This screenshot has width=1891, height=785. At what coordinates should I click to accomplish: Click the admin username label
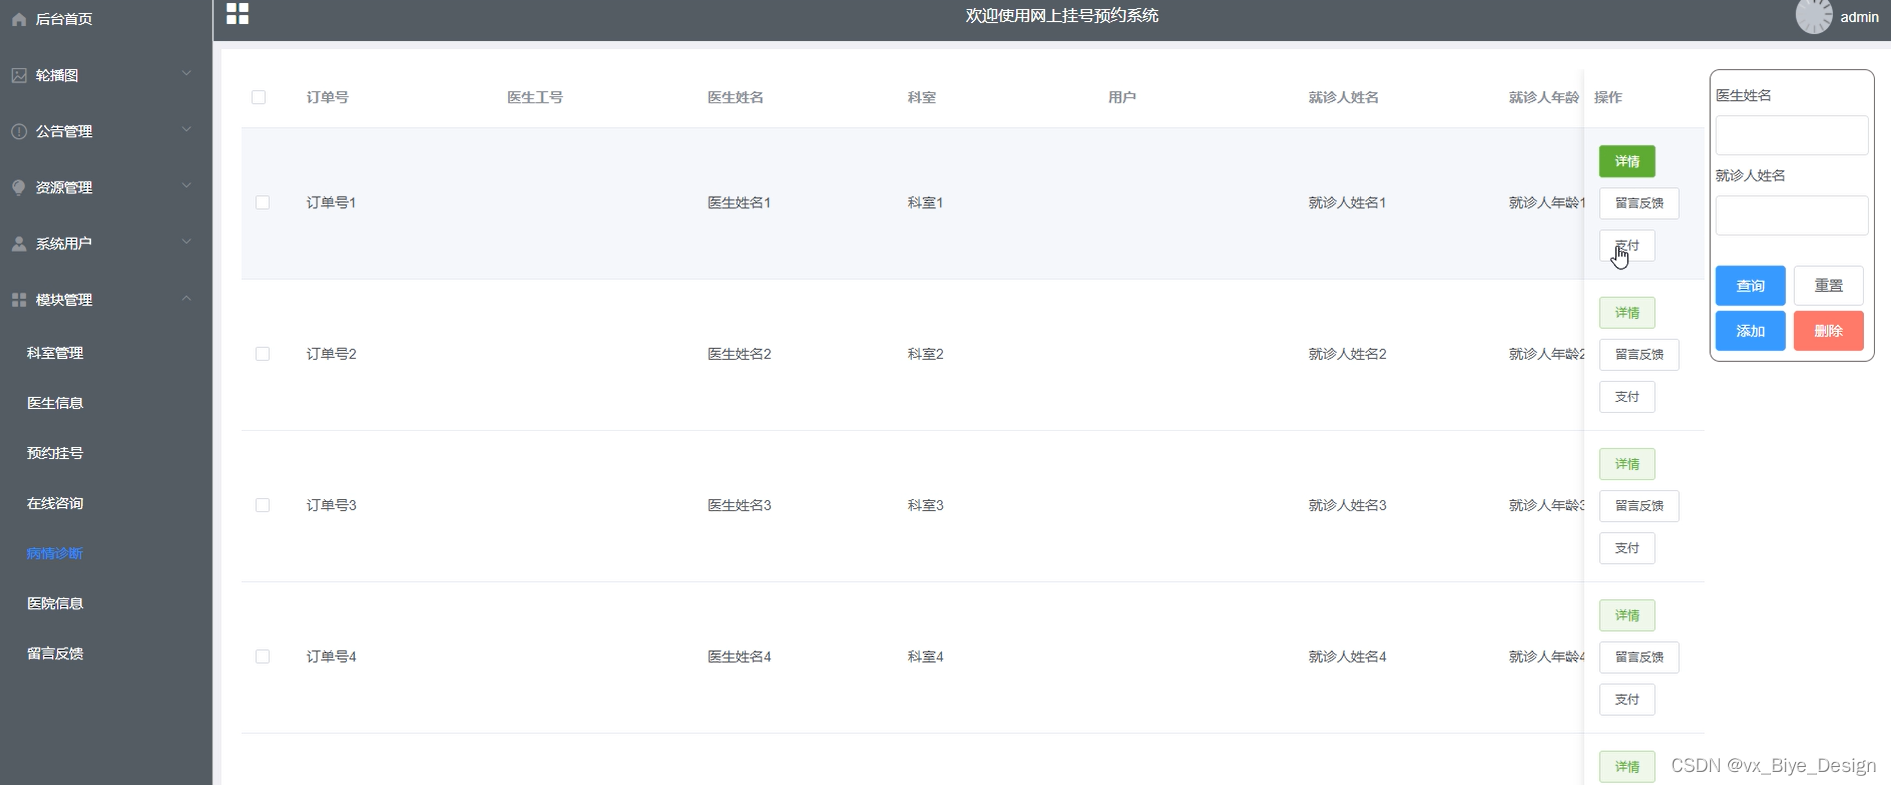pyautogui.click(x=1859, y=17)
